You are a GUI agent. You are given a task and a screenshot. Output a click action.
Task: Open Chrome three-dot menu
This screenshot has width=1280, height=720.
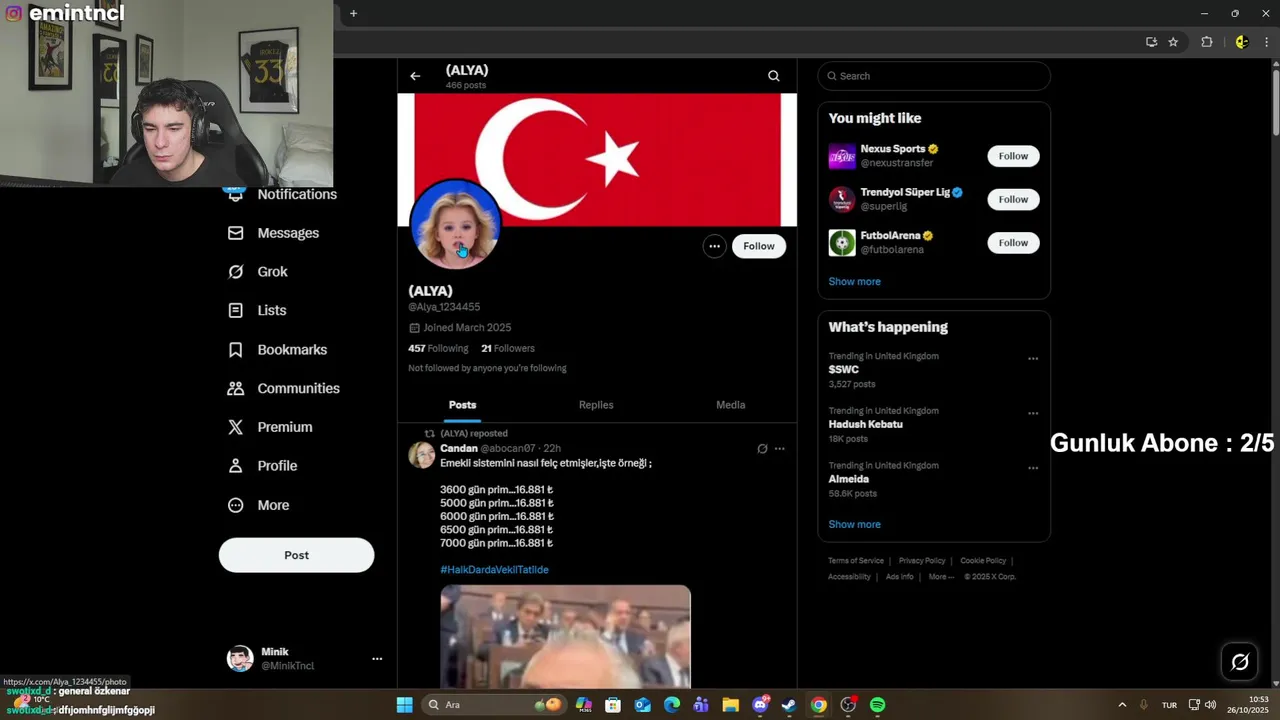pyautogui.click(x=1267, y=42)
